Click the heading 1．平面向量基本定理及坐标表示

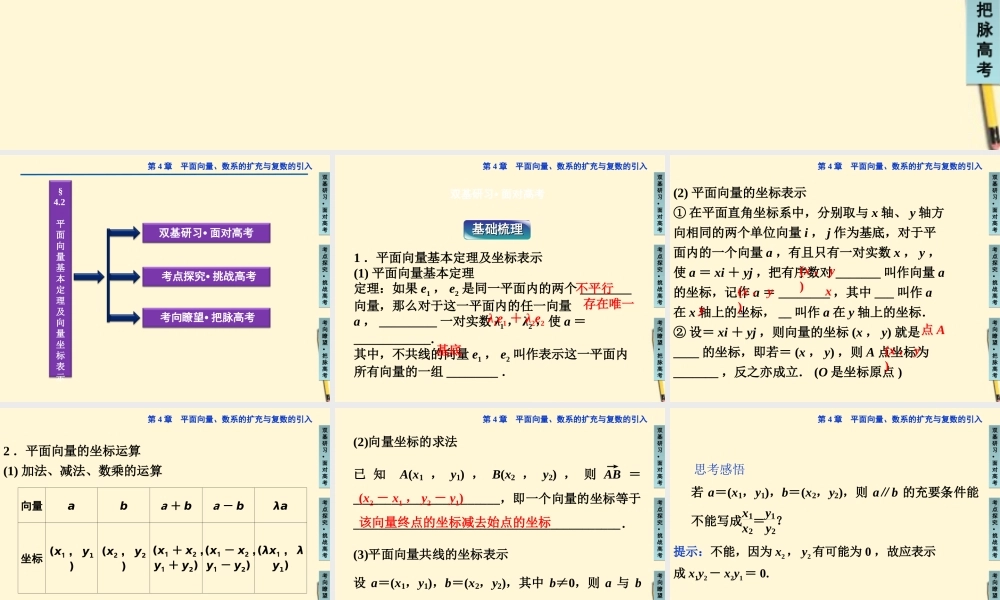448,258
